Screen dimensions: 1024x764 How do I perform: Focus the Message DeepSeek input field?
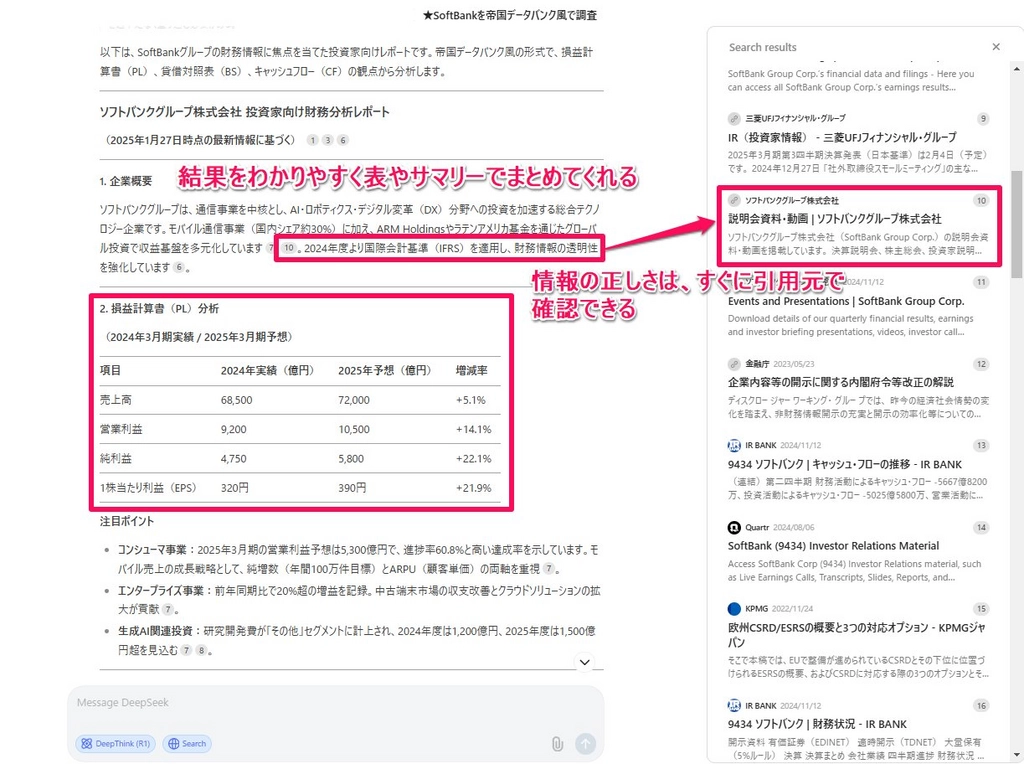pyautogui.click(x=336, y=703)
